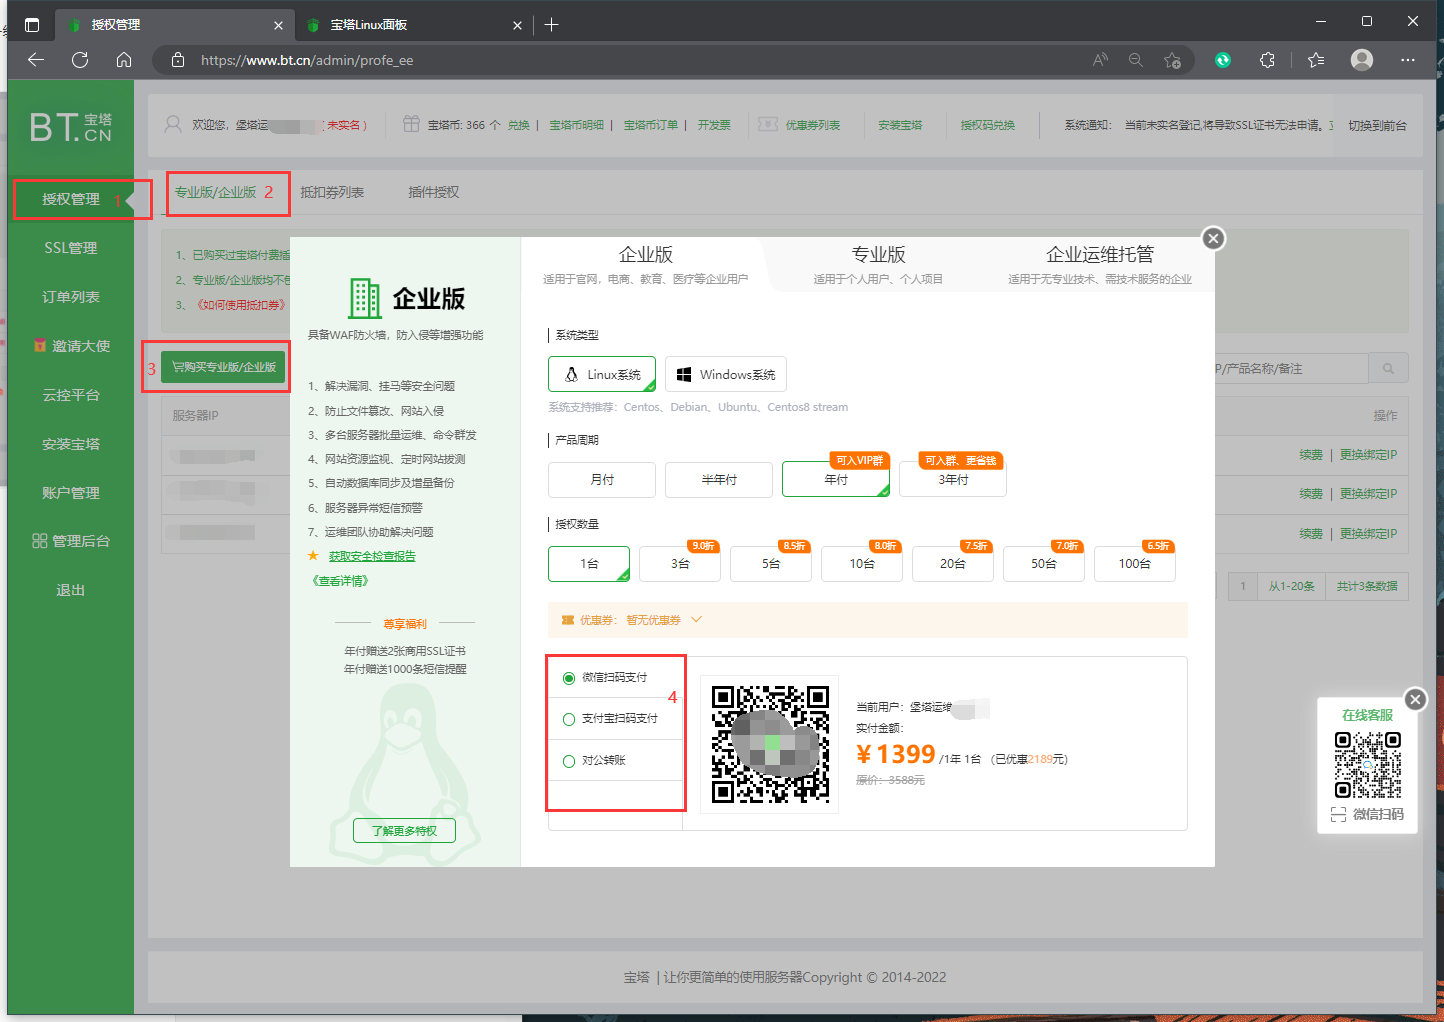Open 邀请大使 in sidebar
This screenshot has height=1022, width=1444.
coord(71,346)
